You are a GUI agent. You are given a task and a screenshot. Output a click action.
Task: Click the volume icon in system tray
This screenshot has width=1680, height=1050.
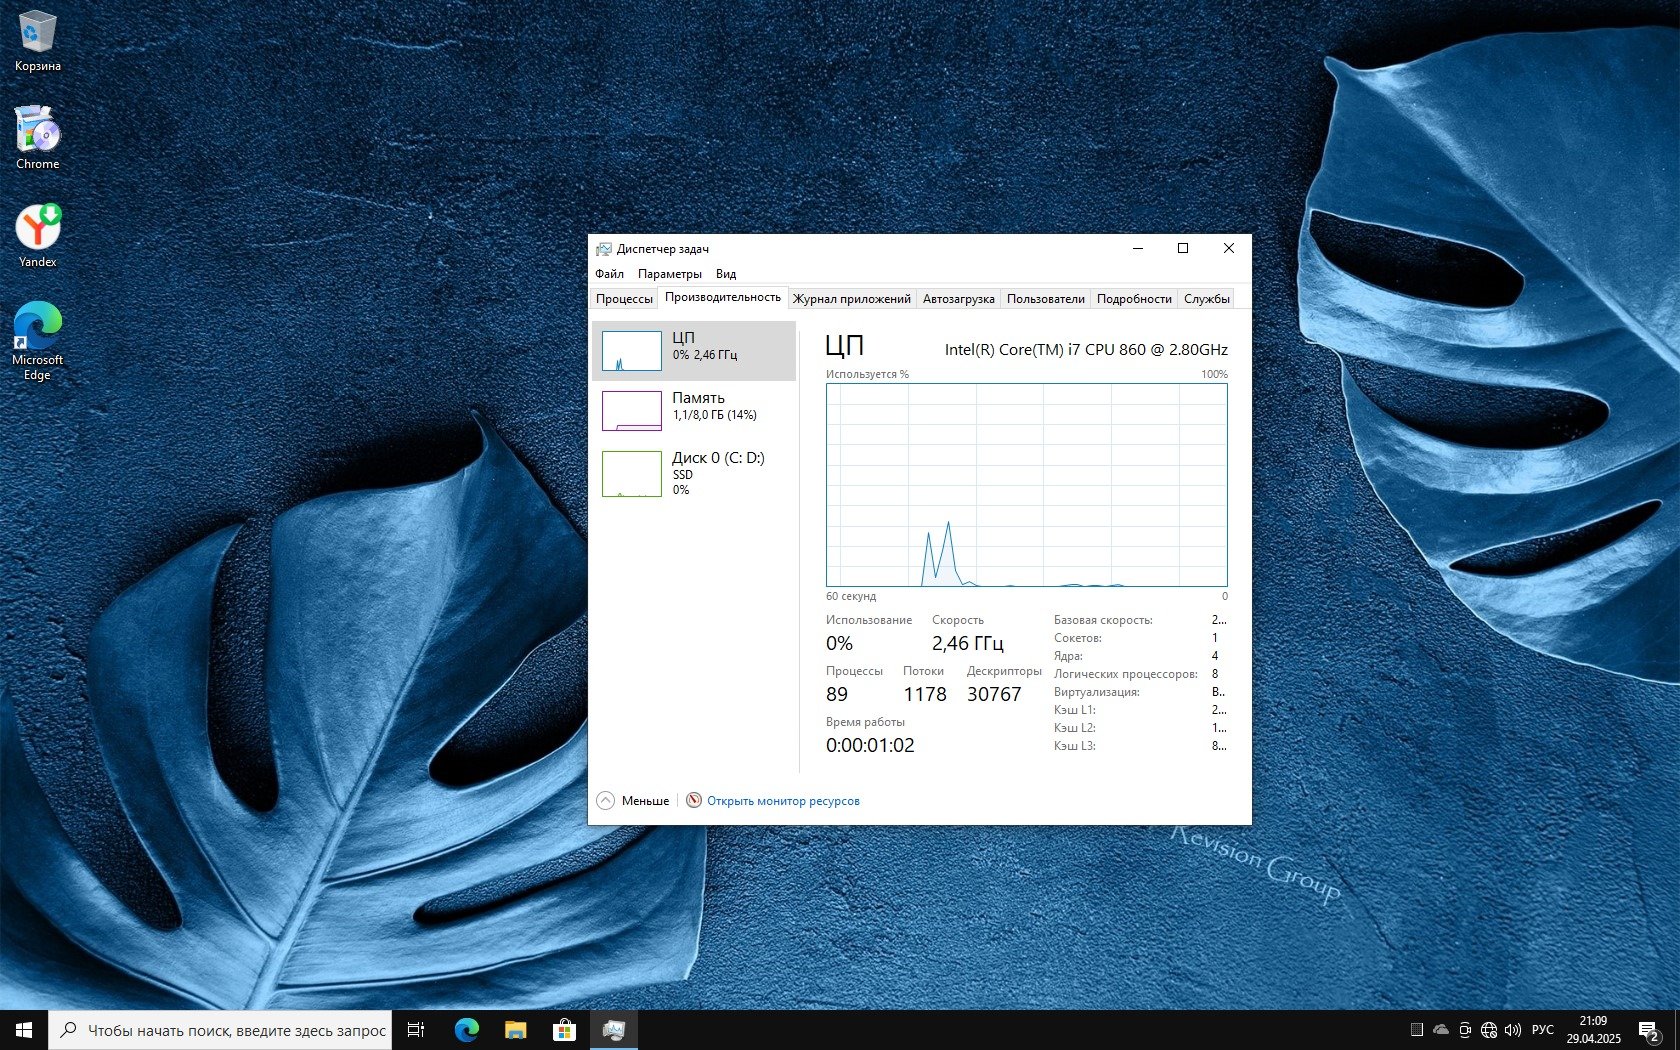tap(1512, 1030)
